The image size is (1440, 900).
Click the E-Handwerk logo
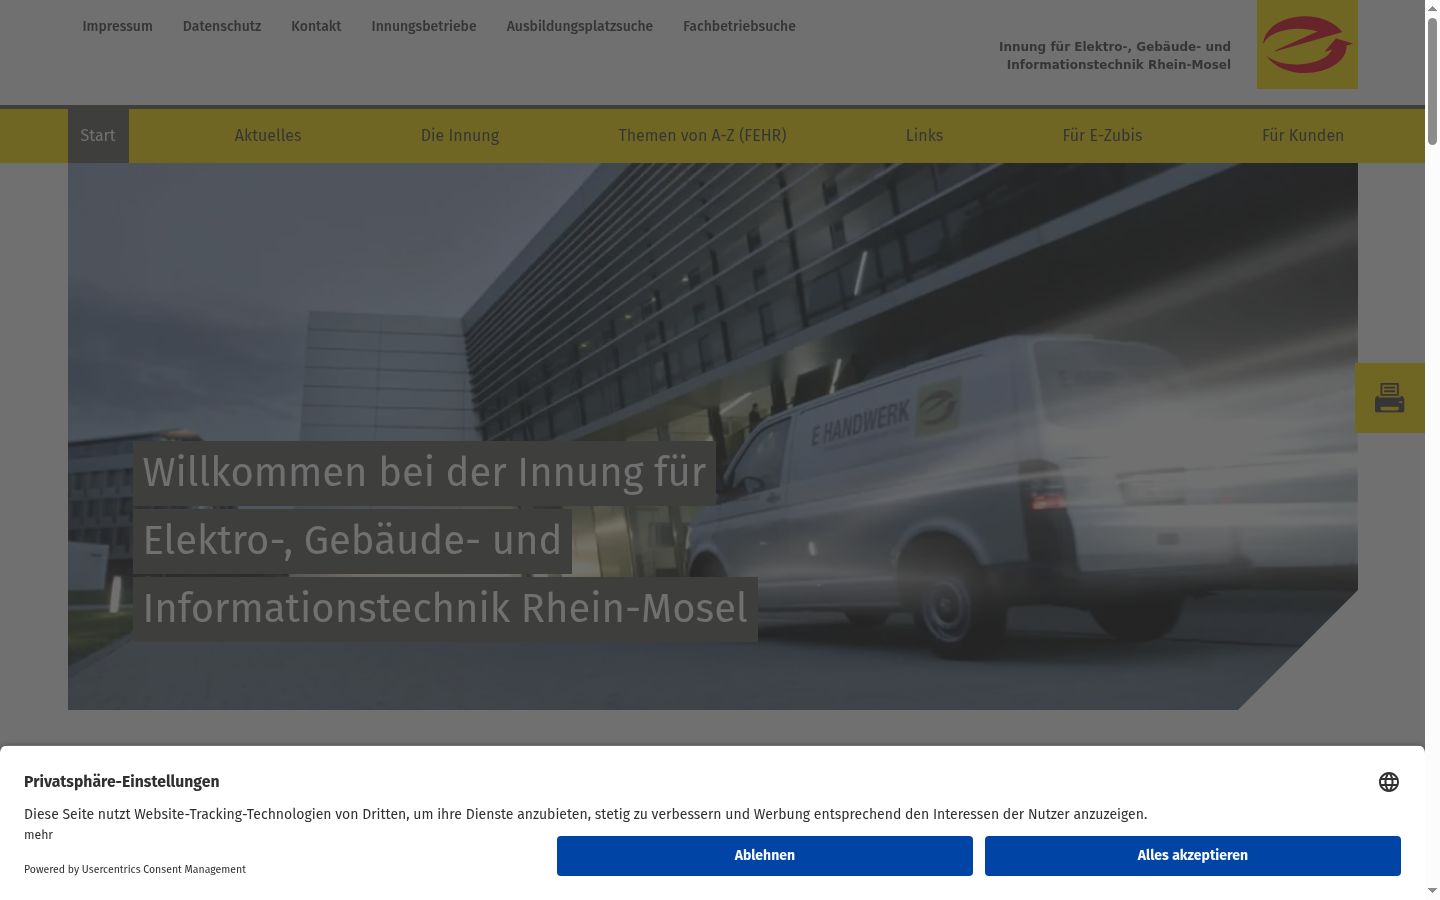(1307, 44)
